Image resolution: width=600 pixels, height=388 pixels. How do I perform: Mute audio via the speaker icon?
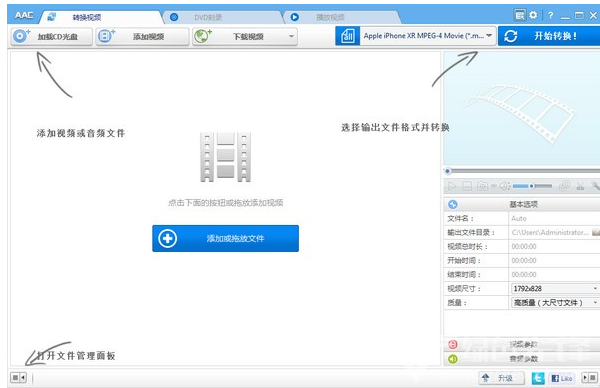pyautogui.click(x=504, y=186)
